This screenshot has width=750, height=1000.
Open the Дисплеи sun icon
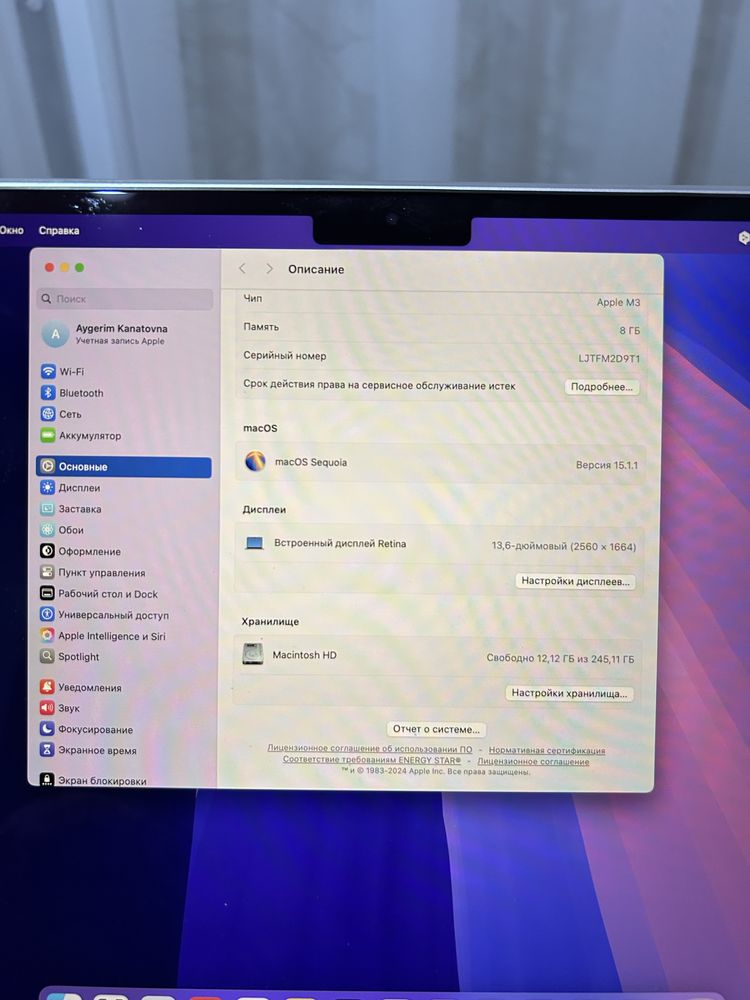(48, 488)
